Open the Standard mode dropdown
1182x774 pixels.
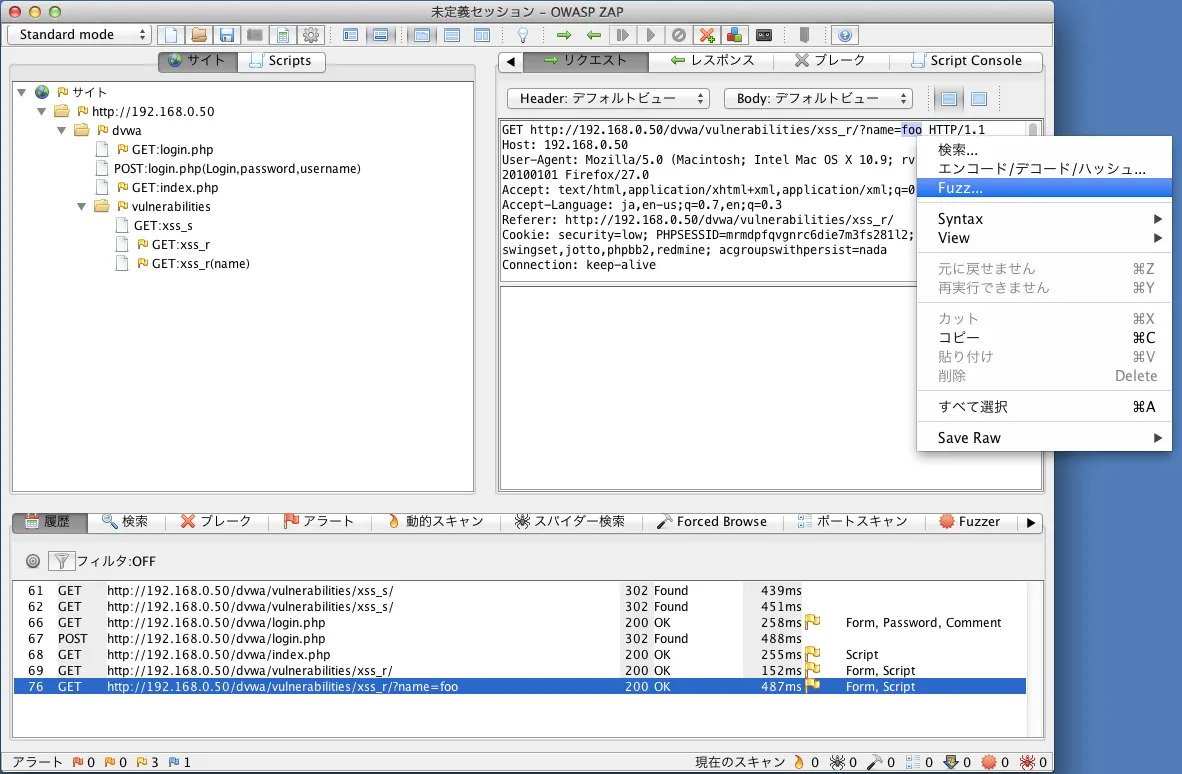pyautogui.click(x=79, y=34)
